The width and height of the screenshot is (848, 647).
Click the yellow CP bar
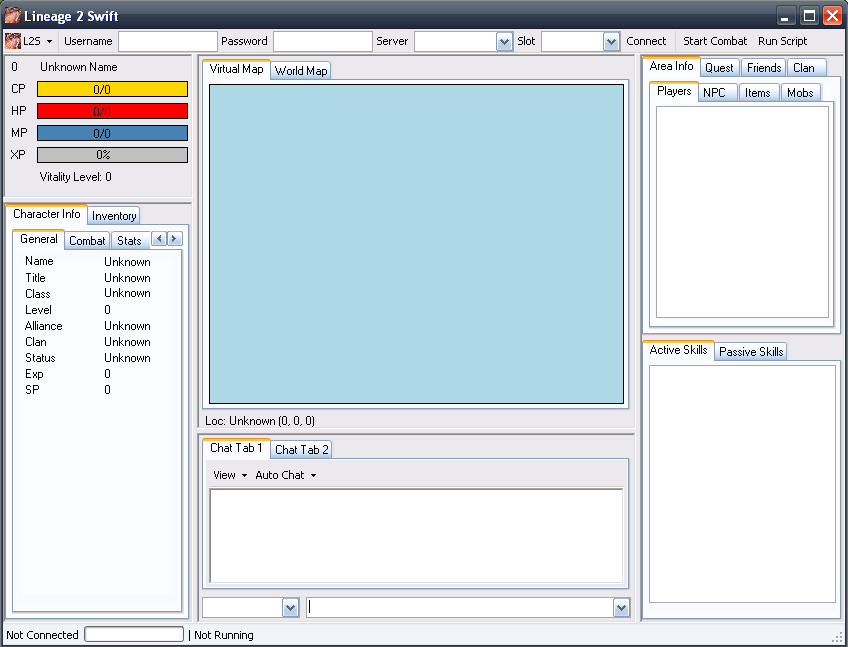[112, 89]
